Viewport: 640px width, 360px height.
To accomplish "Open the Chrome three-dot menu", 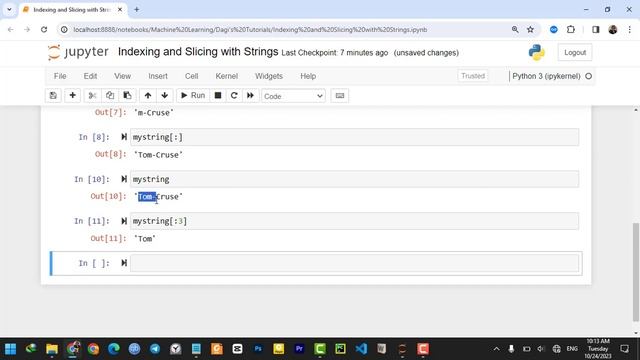I will pyautogui.click(x=629, y=29).
